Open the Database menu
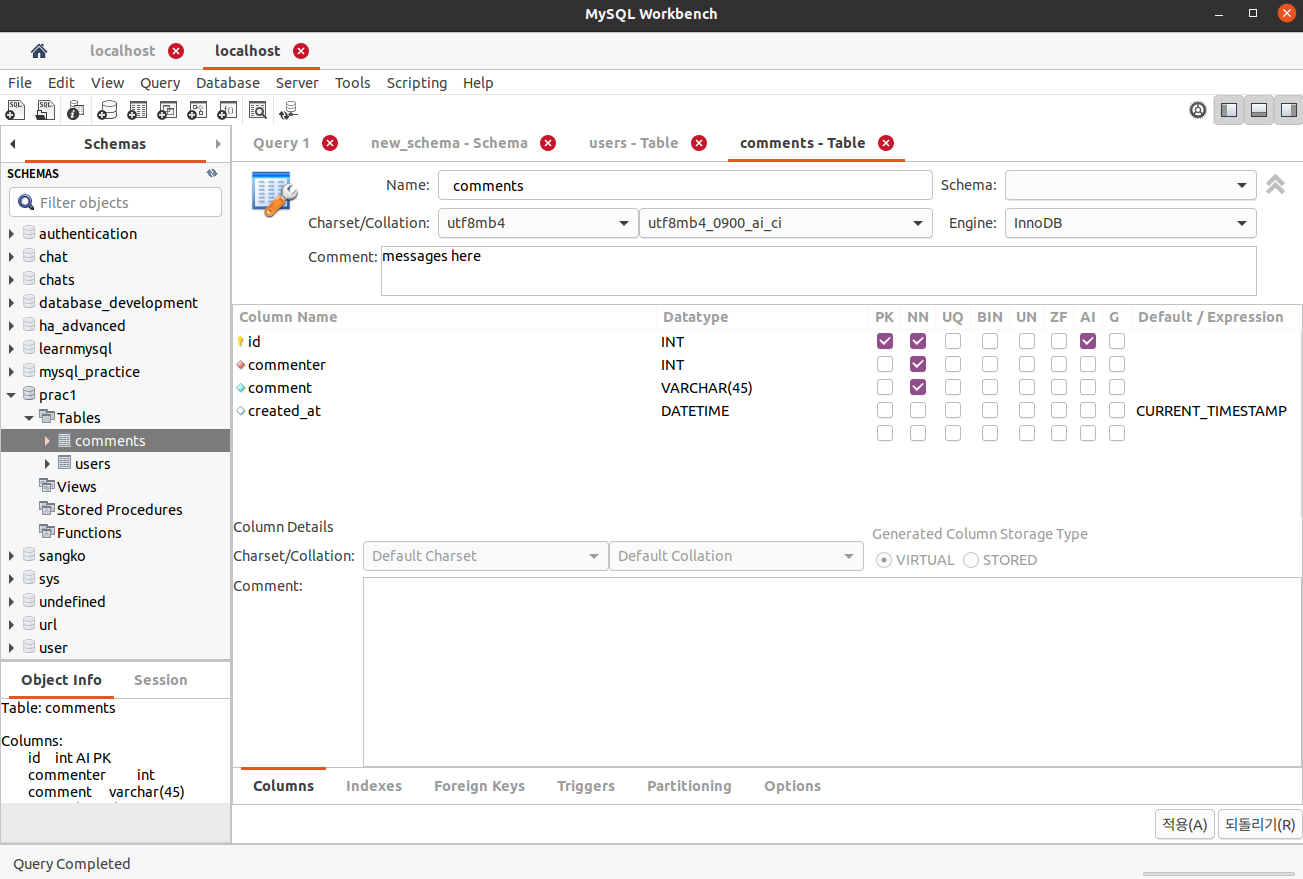Screen dimensions: 1303x879 click(227, 83)
